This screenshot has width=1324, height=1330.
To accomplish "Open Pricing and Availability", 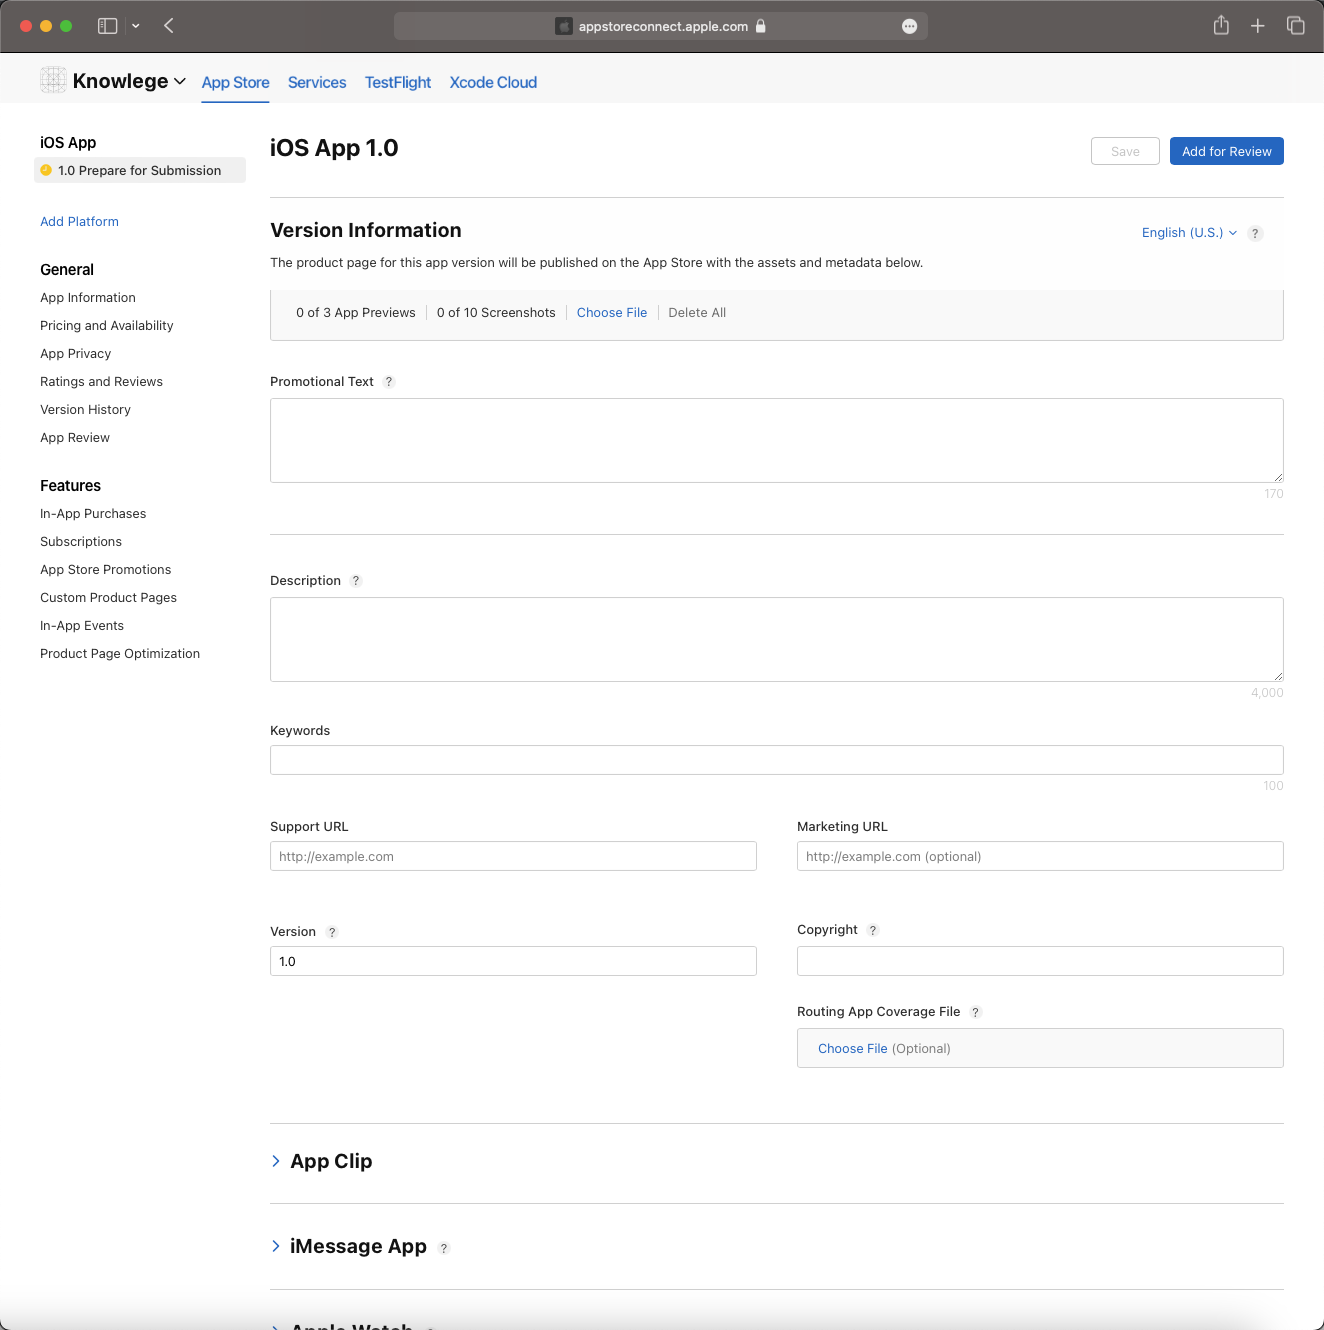I will pyautogui.click(x=107, y=326).
